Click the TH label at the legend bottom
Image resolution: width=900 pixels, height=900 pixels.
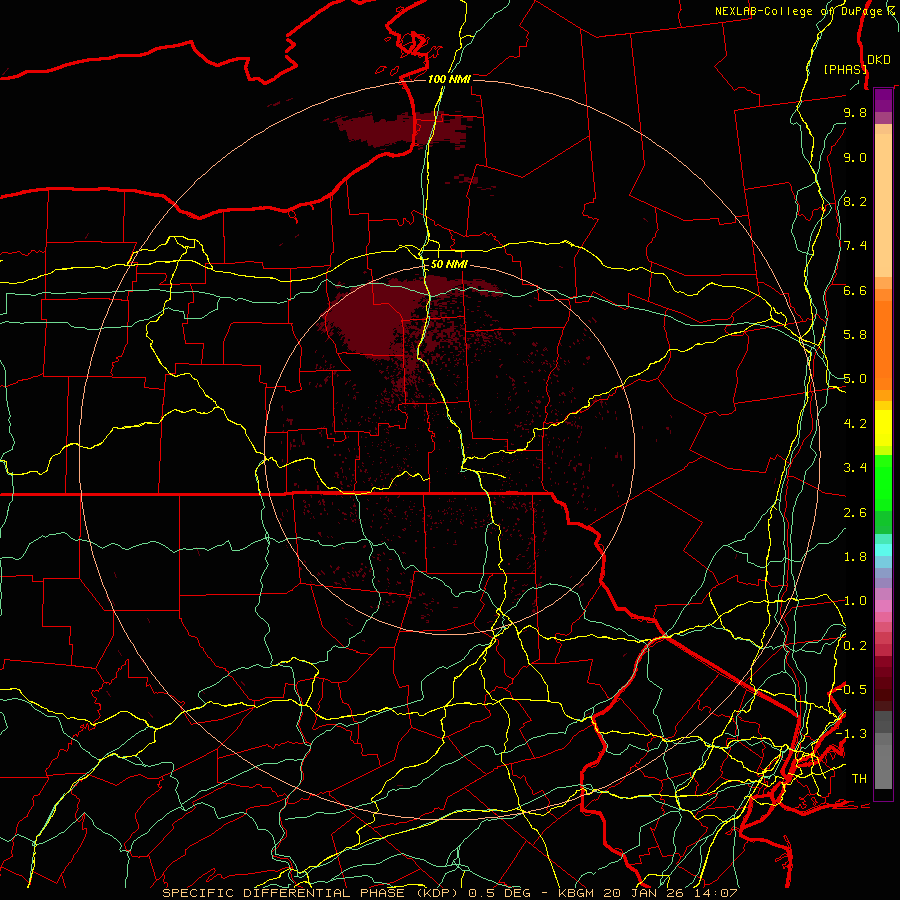click(x=859, y=779)
